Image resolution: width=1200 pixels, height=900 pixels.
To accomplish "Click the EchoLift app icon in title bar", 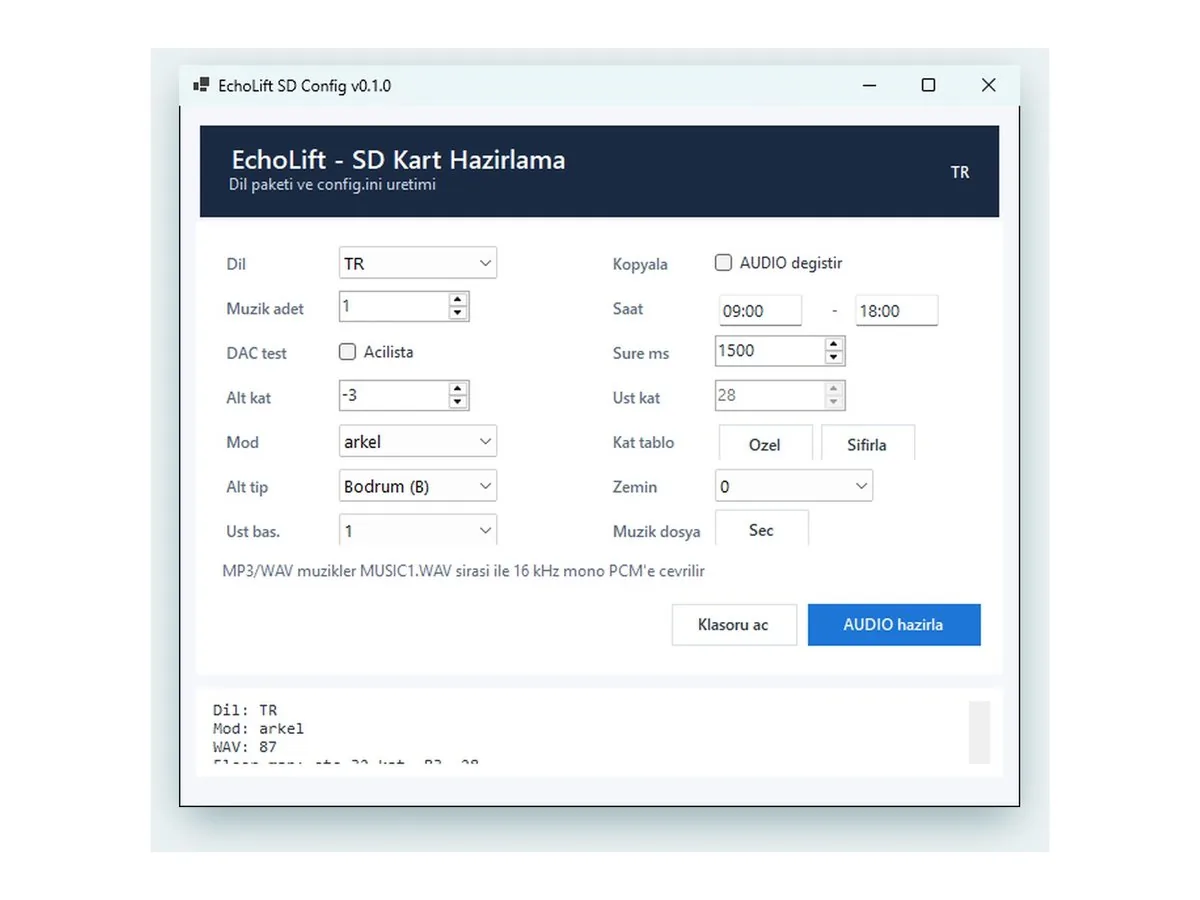I will click(x=201, y=85).
